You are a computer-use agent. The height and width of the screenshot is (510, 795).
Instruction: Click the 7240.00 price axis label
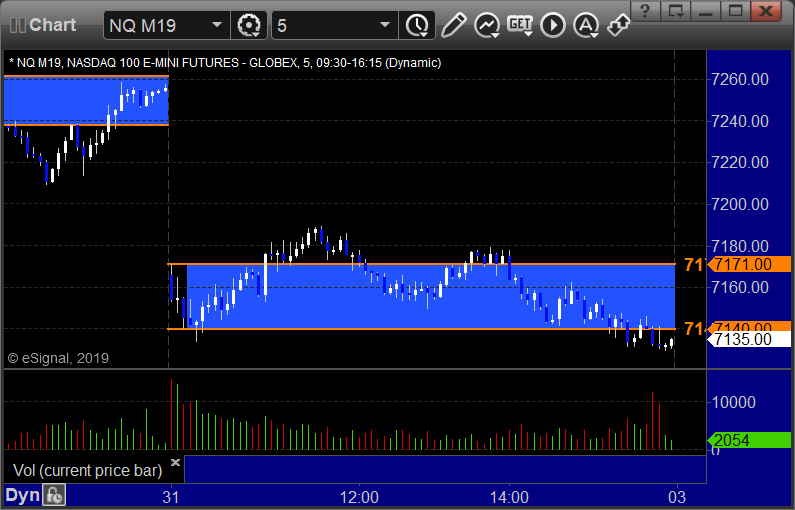tap(740, 121)
